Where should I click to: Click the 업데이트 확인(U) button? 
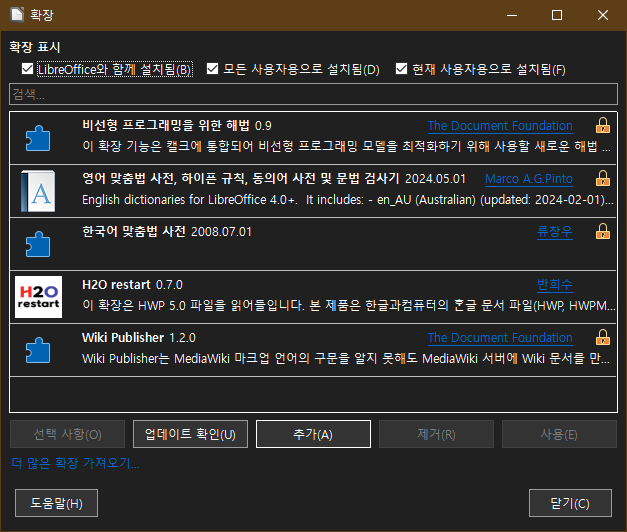[x=190, y=434]
